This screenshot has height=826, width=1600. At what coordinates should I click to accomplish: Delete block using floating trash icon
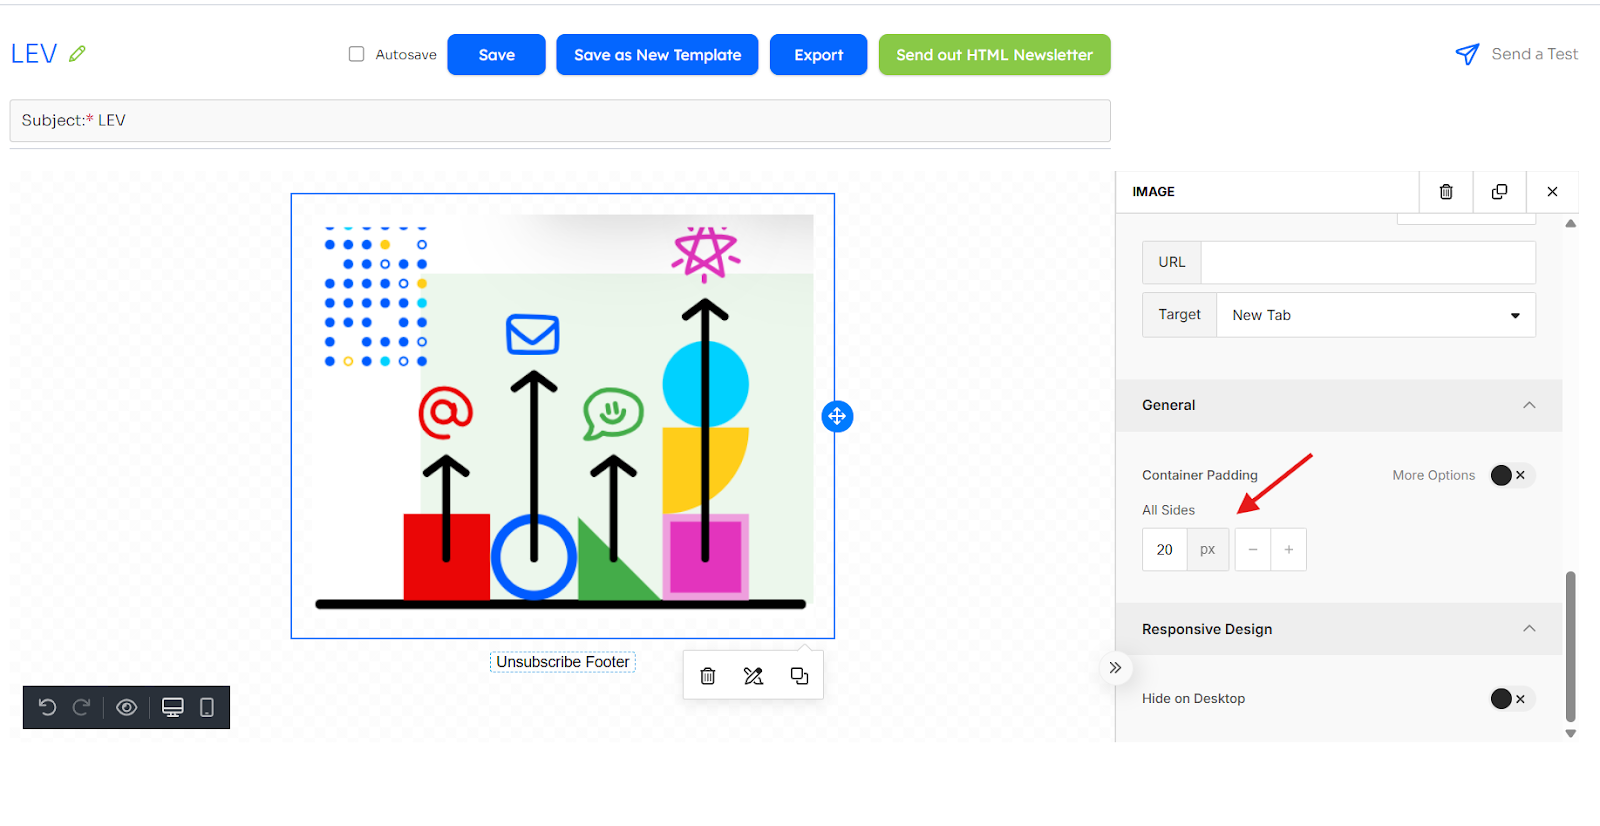coord(708,676)
